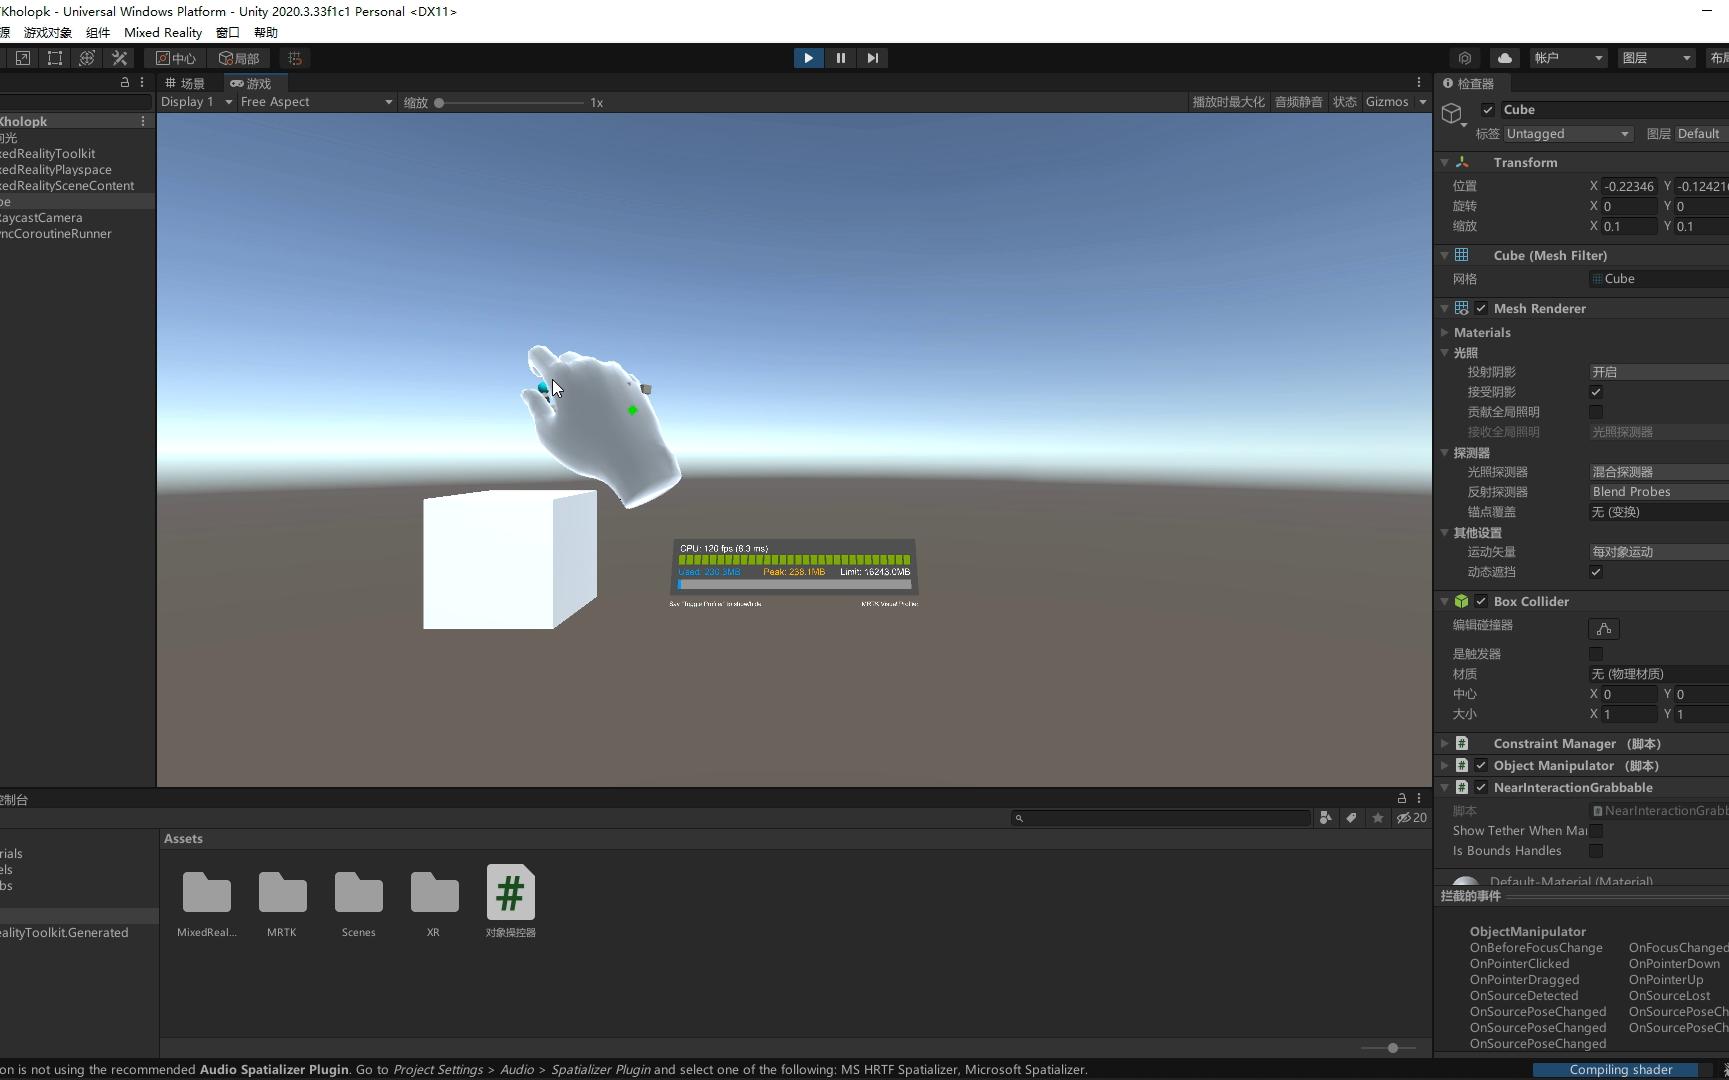
Task: Open the custom editor tools icon
Action: click(119, 57)
